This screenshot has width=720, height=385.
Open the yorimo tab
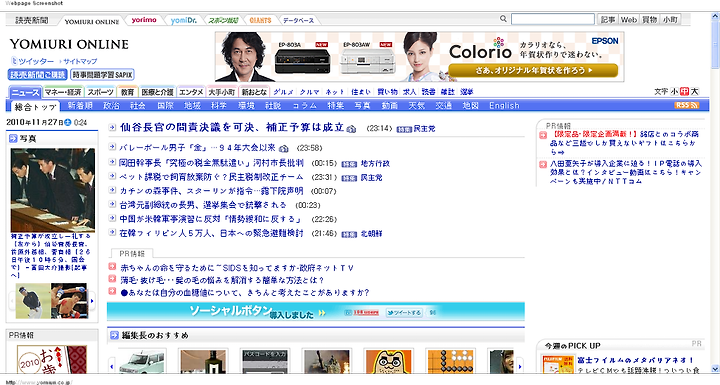tap(144, 20)
